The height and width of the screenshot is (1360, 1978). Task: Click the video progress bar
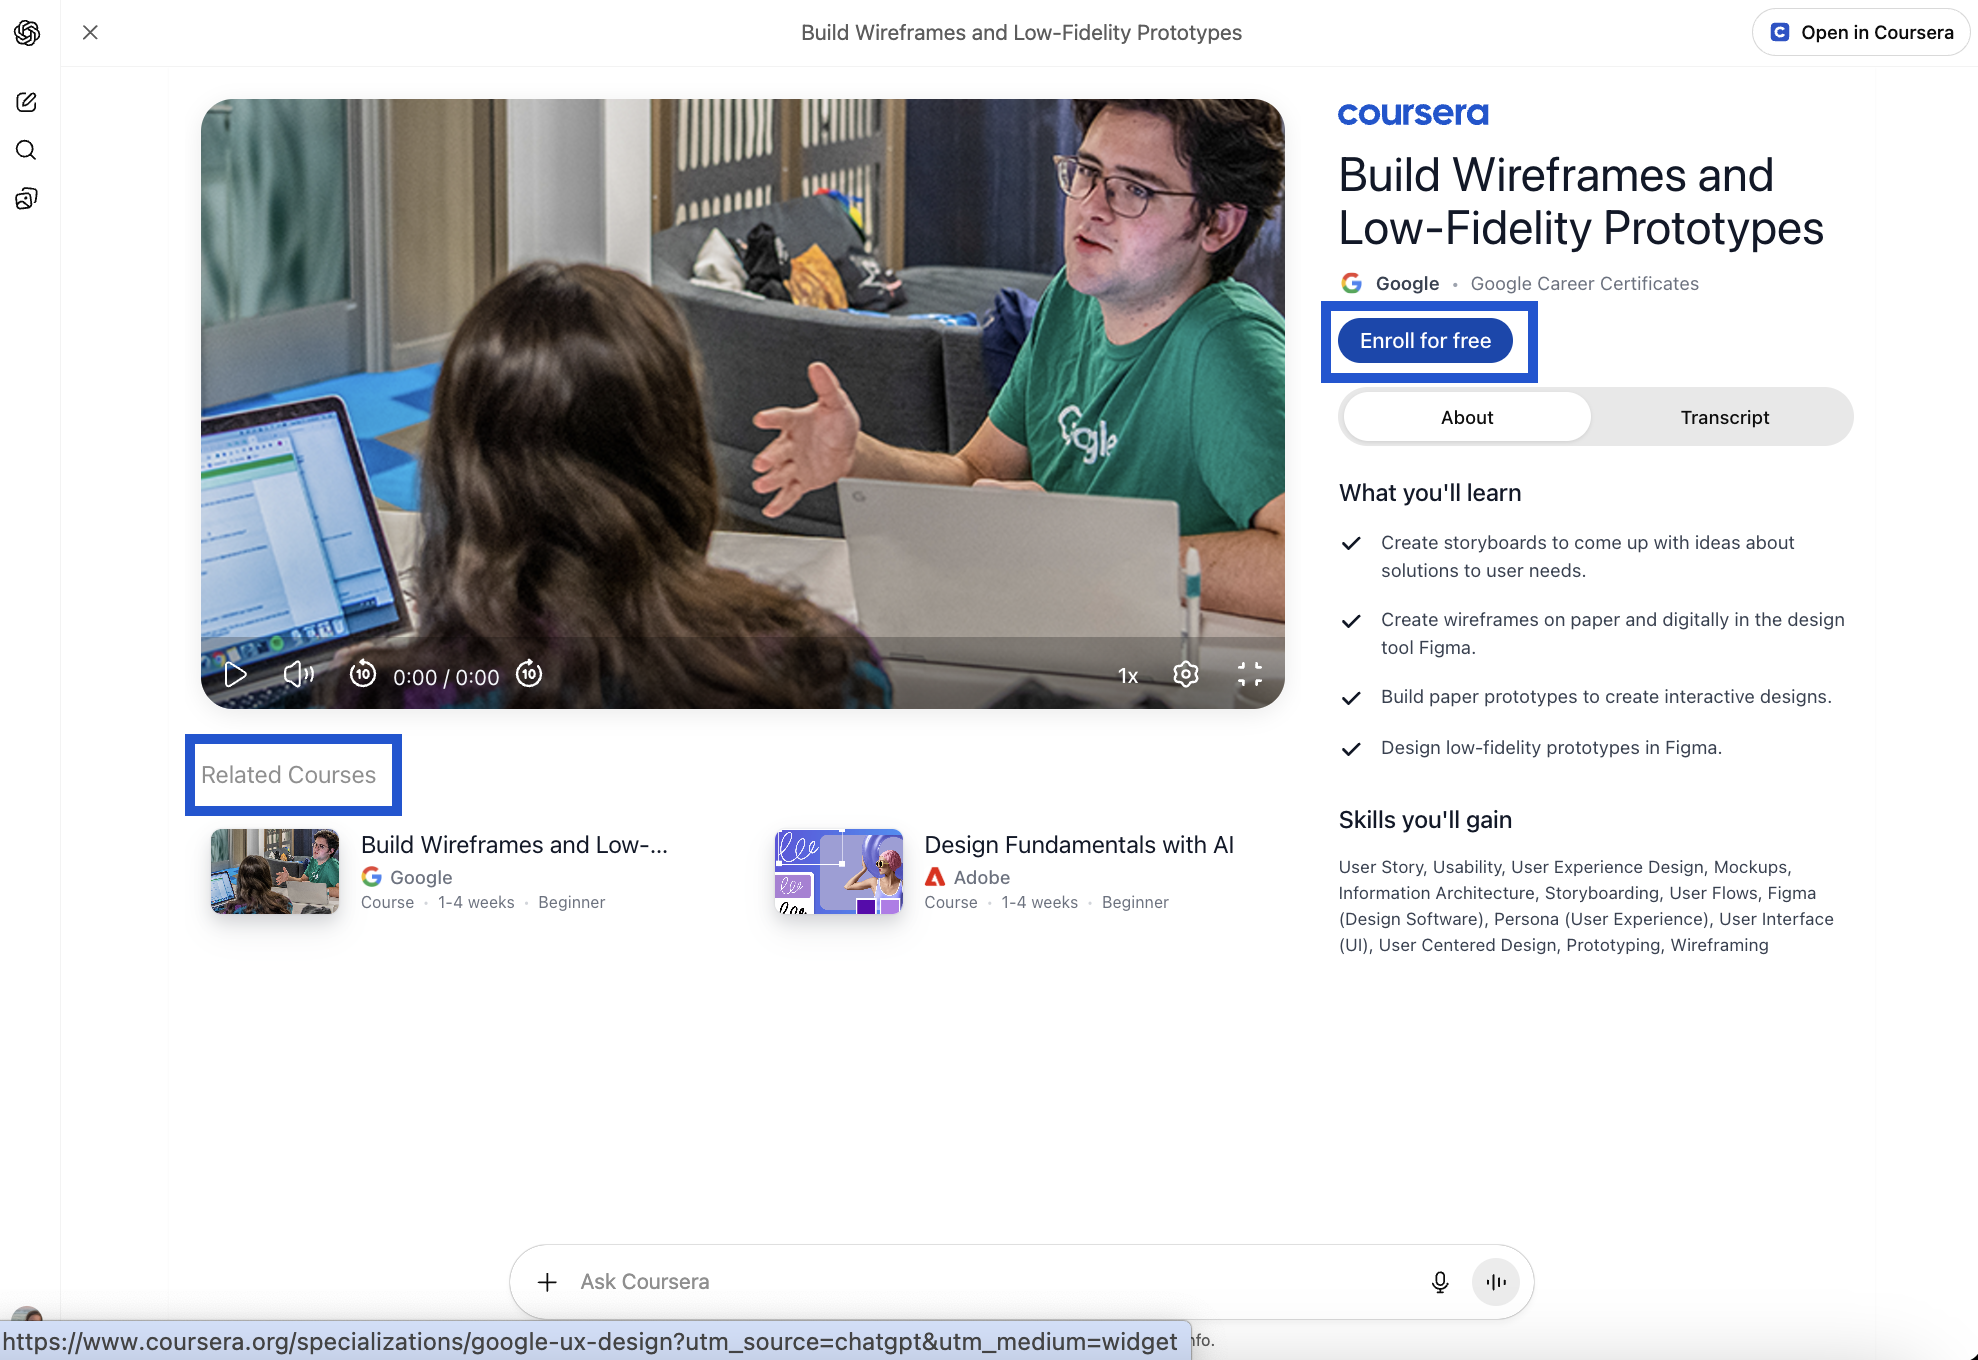(x=744, y=640)
